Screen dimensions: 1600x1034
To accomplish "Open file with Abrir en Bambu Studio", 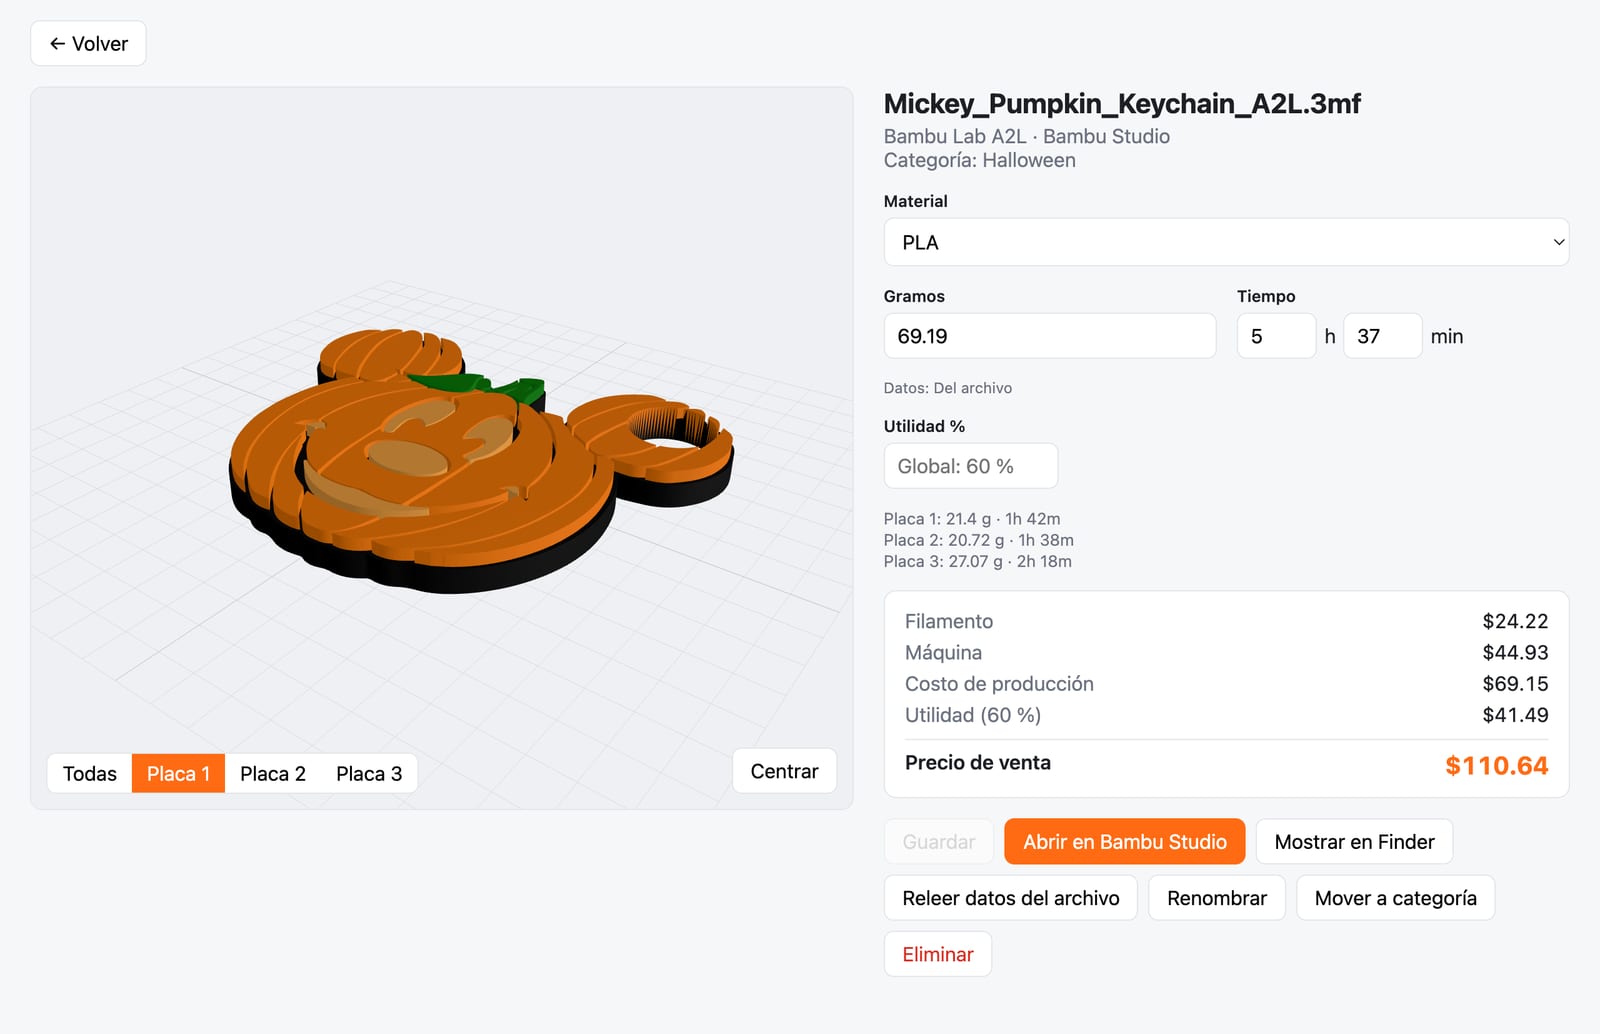I will click(1125, 842).
